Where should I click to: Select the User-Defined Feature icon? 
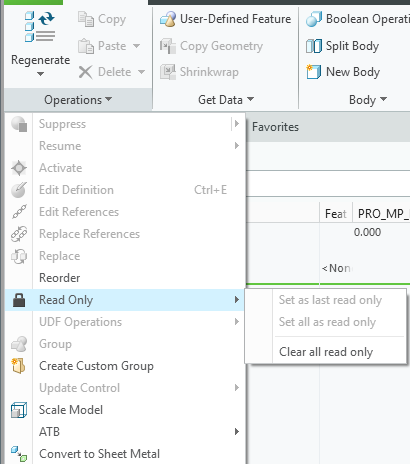pos(168,19)
